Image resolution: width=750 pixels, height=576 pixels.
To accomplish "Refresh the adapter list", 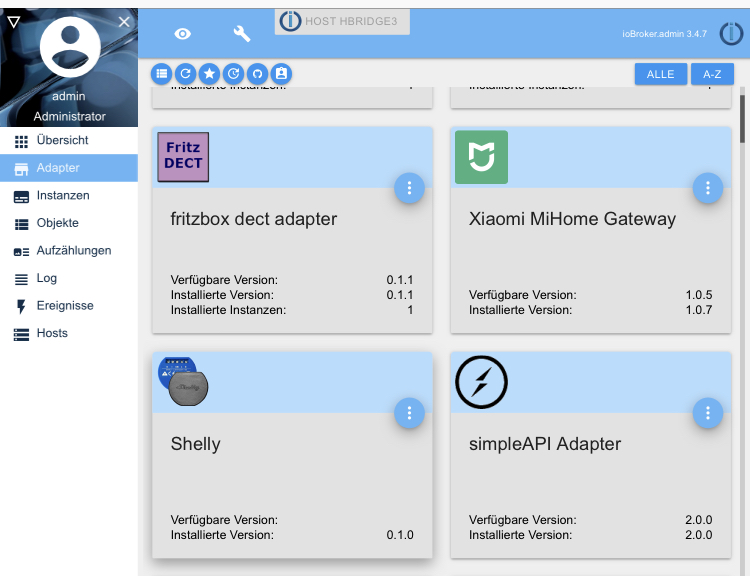I will 185,73.
